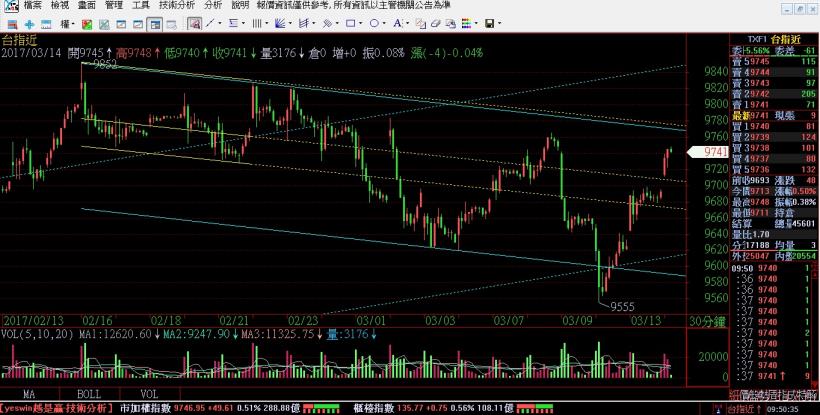Open the color palette dropdown
The width and height of the screenshot is (820, 415).
(468, 23)
